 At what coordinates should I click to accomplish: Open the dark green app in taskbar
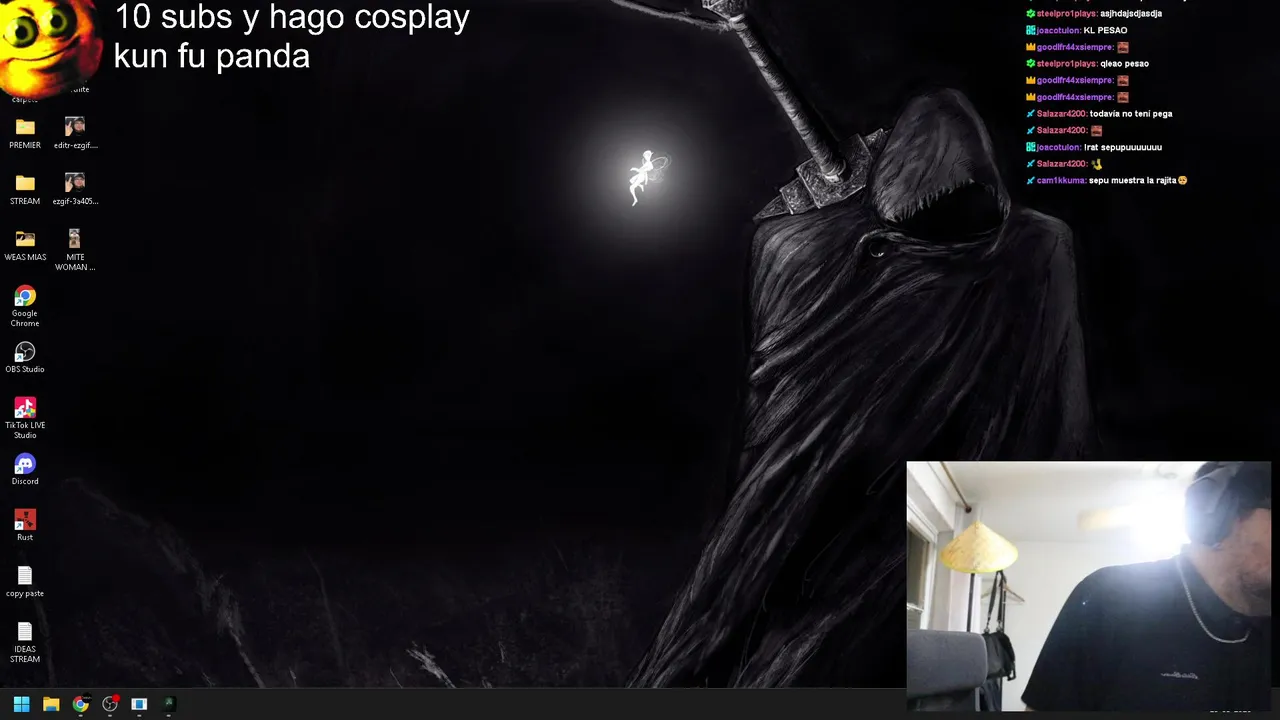point(169,704)
